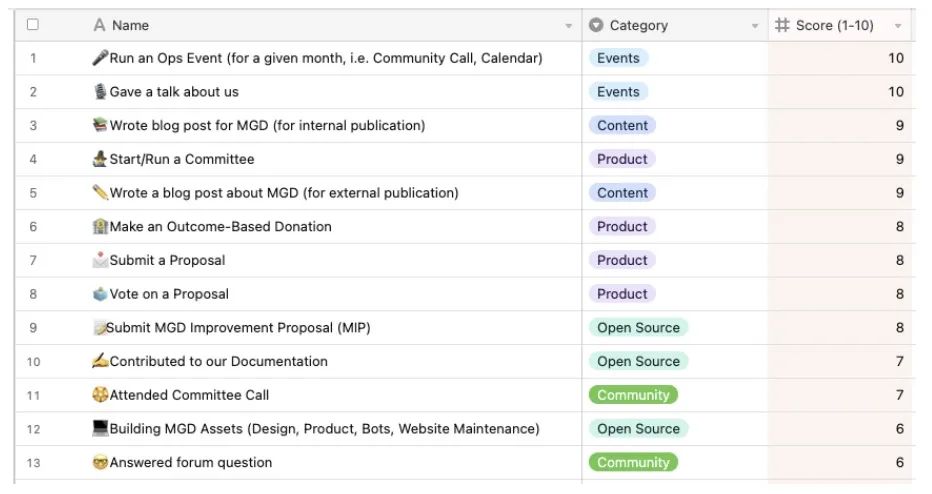Click the single select icon beside Category
Viewport: 932px width, 494px height.
coord(597,25)
